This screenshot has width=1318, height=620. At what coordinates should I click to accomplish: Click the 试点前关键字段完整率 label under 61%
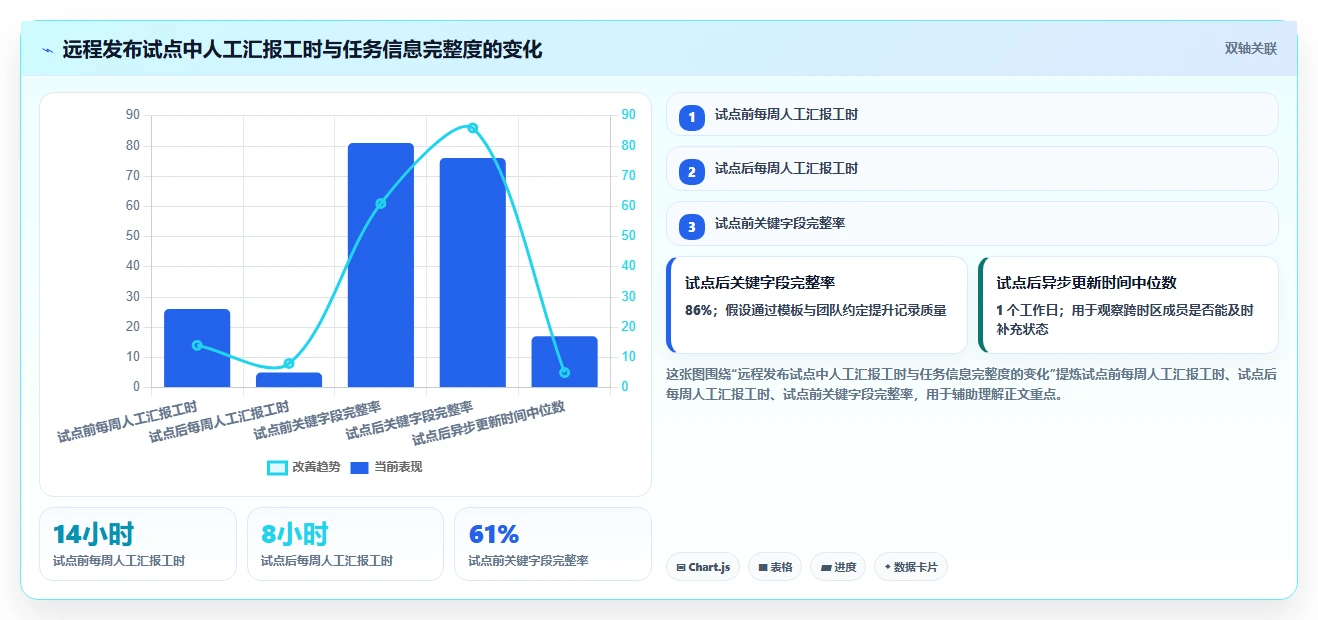[528, 561]
